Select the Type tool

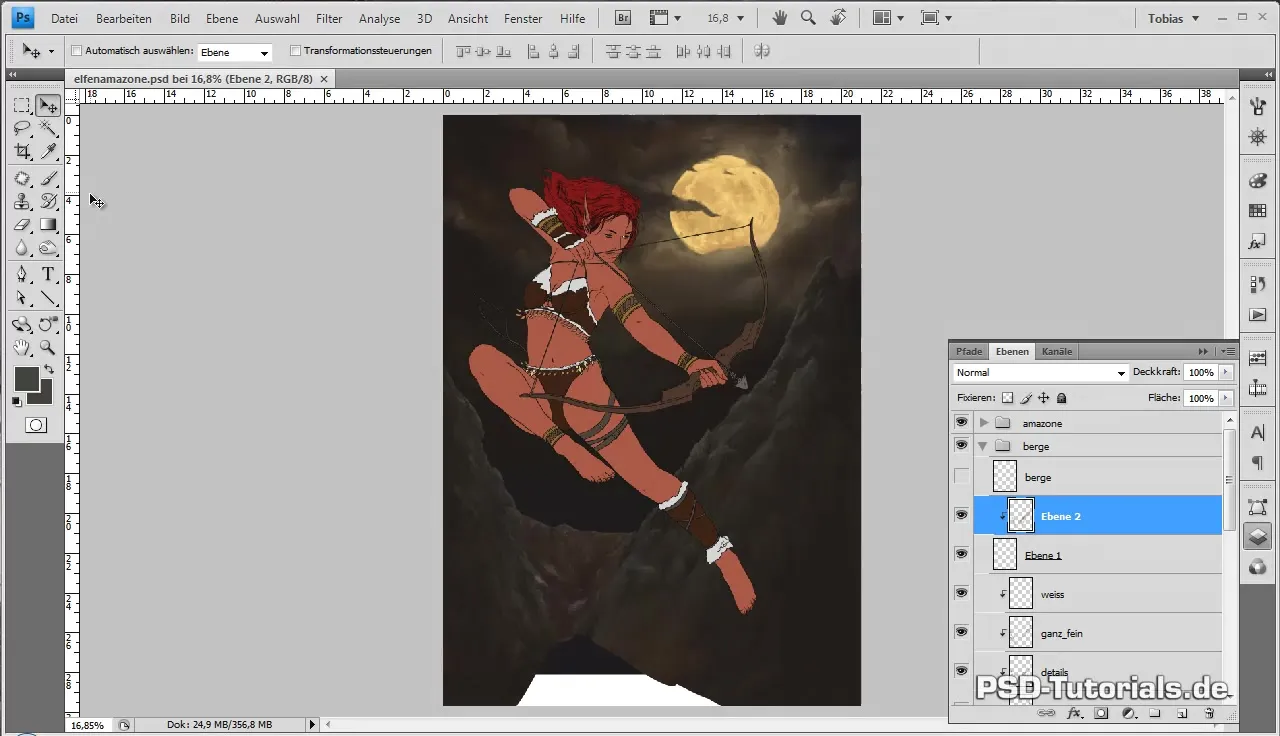(x=47, y=275)
